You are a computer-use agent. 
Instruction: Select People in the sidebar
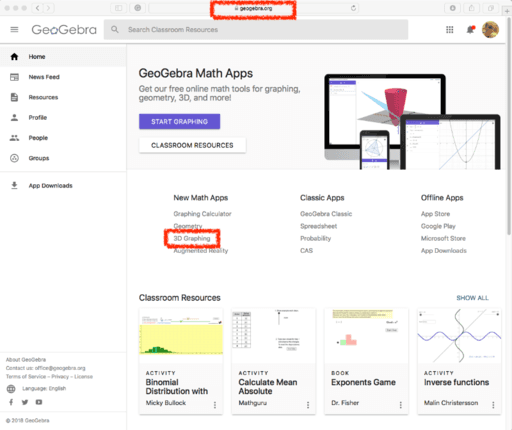(63, 138)
